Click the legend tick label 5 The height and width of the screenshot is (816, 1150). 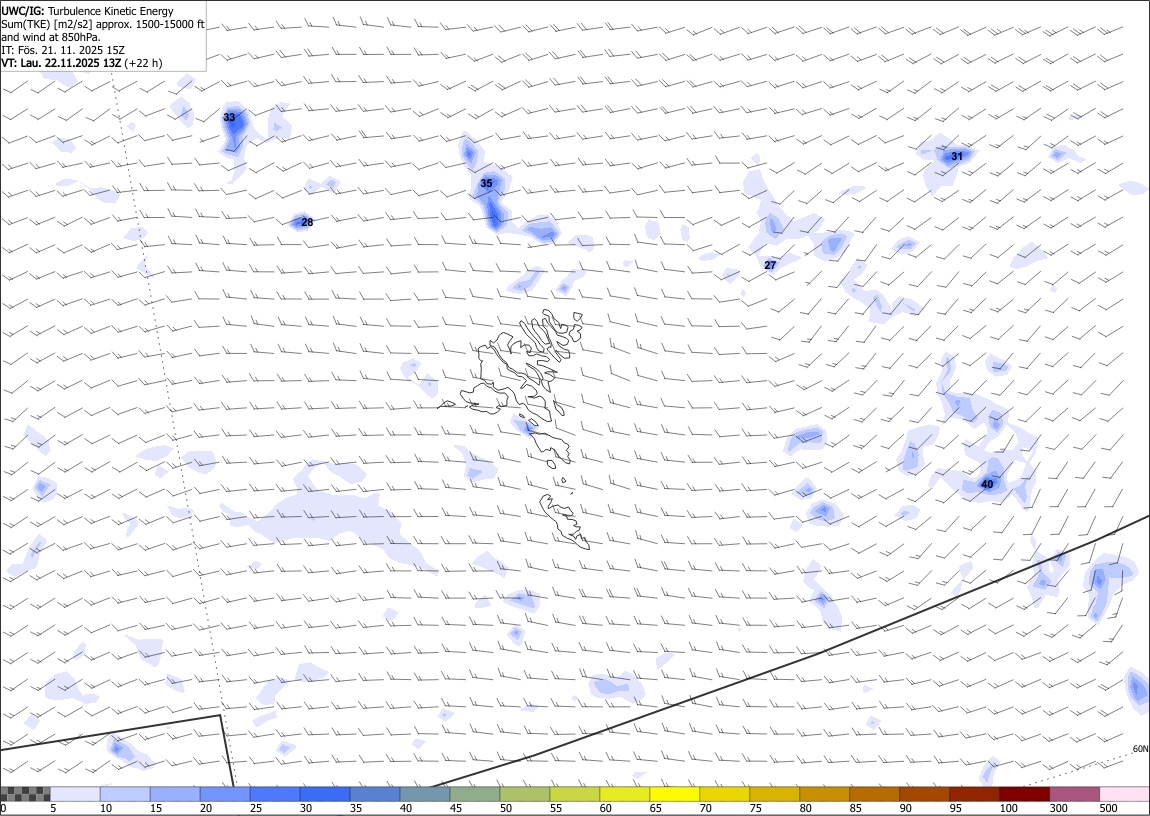[x=53, y=808]
